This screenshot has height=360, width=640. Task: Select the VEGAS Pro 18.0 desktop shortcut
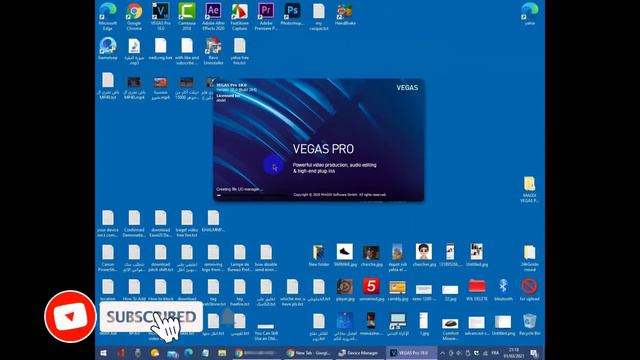pos(160,16)
